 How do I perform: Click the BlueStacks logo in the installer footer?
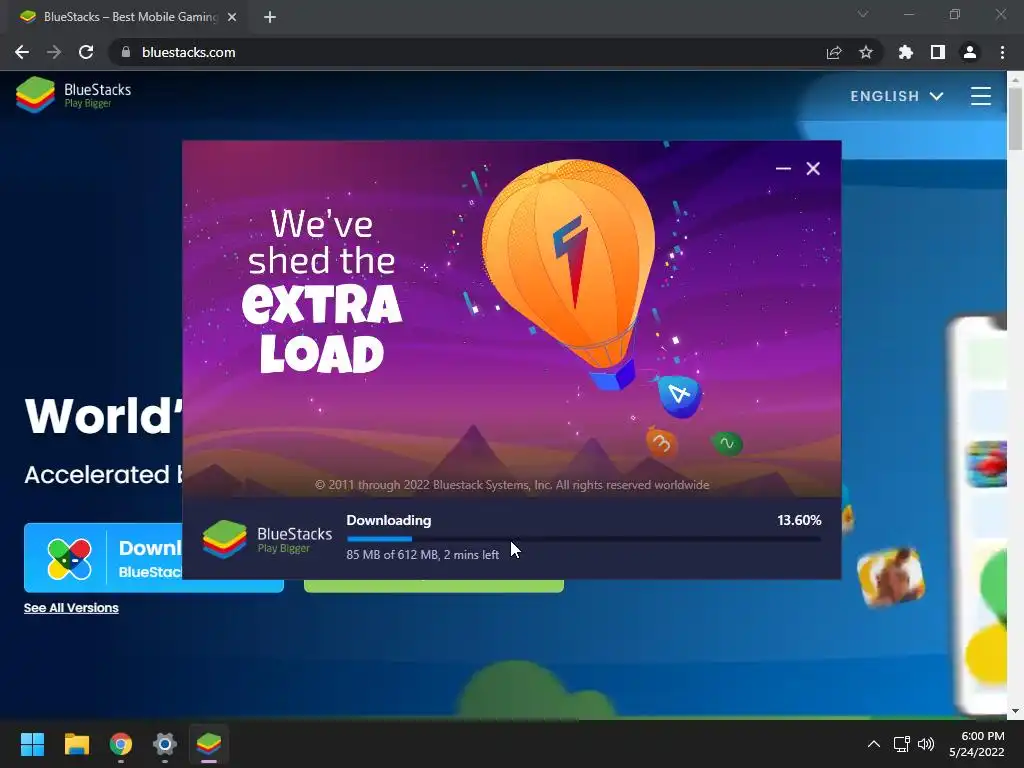[x=268, y=539]
